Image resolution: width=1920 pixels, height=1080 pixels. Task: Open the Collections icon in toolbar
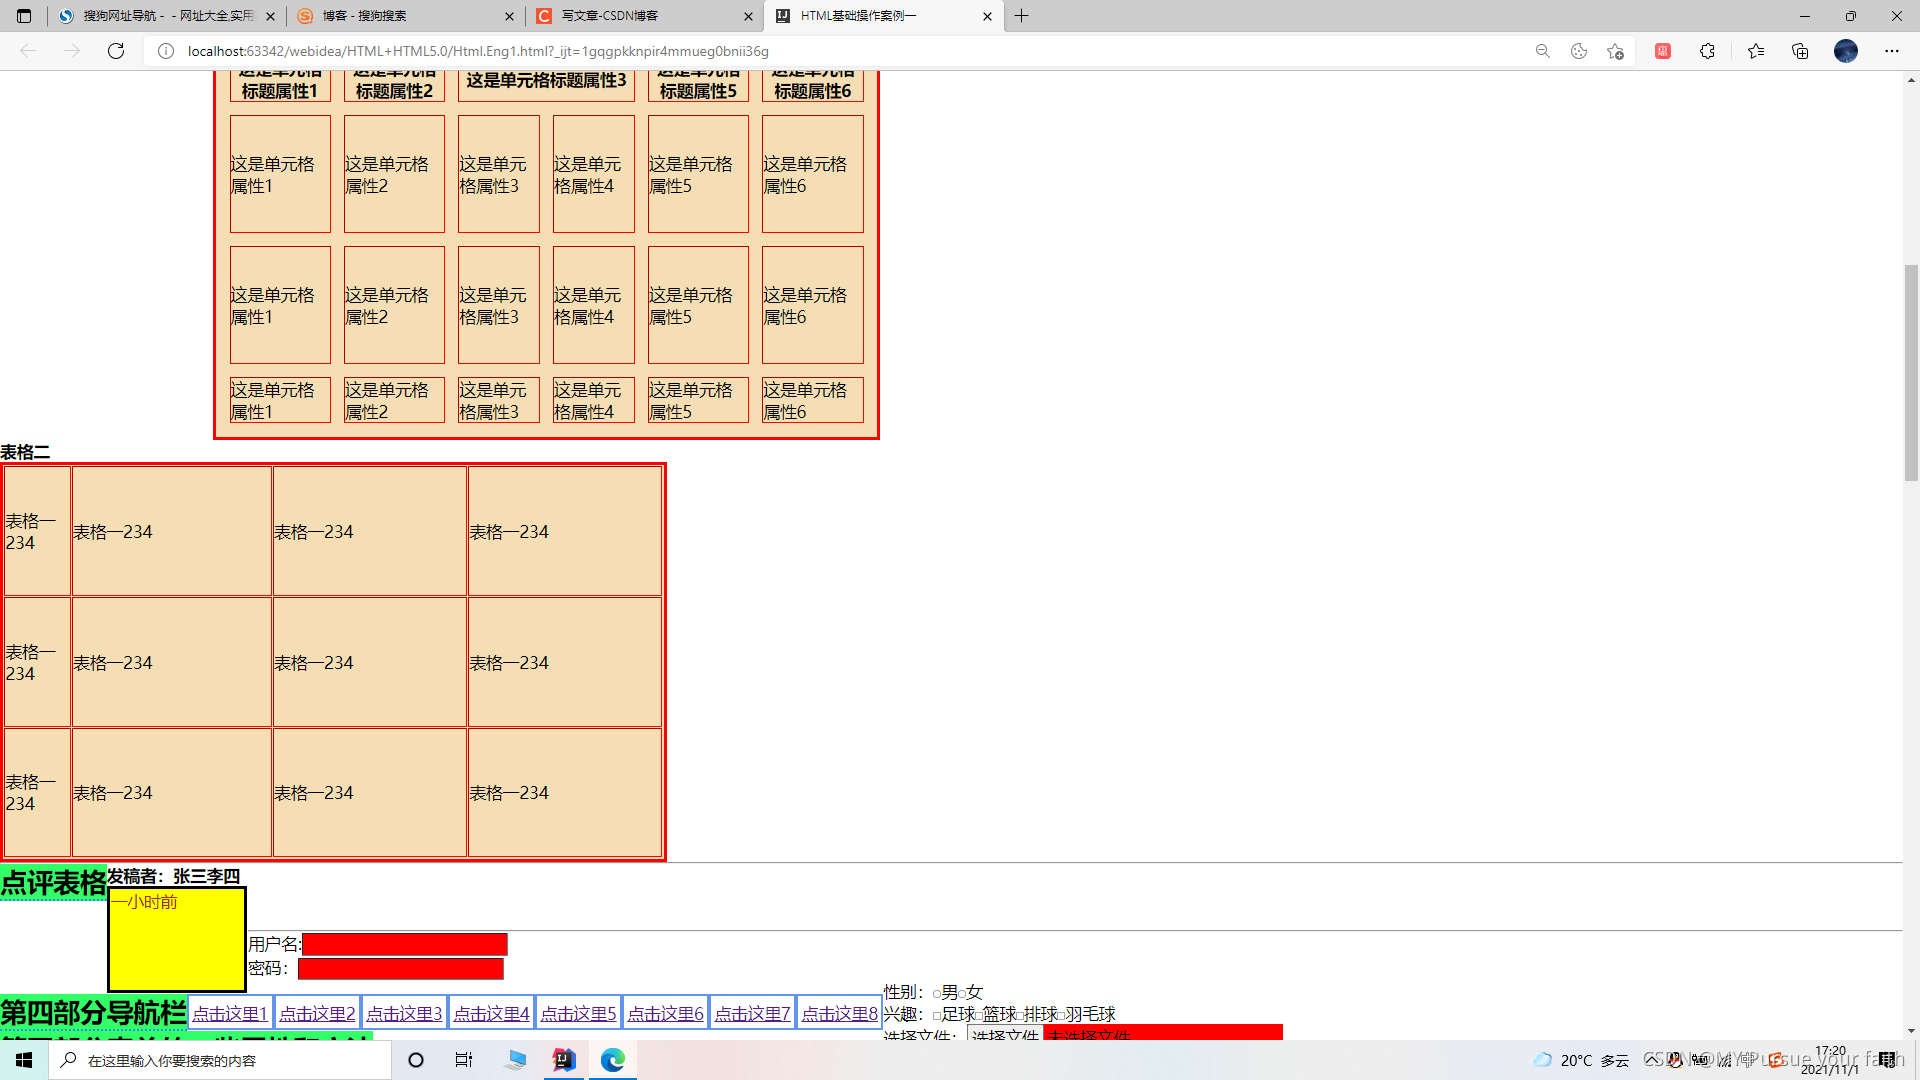[1800, 51]
